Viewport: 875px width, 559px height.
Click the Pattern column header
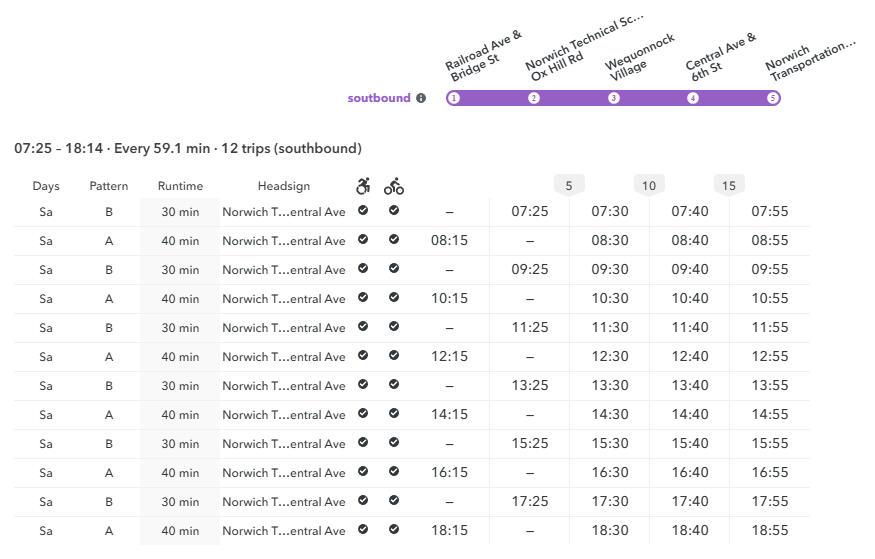pos(109,186)
